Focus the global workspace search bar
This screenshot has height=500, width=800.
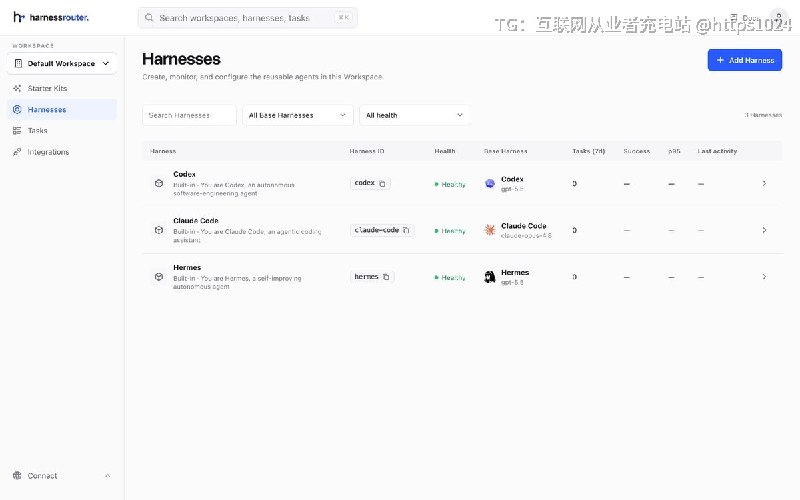point(247,18)
